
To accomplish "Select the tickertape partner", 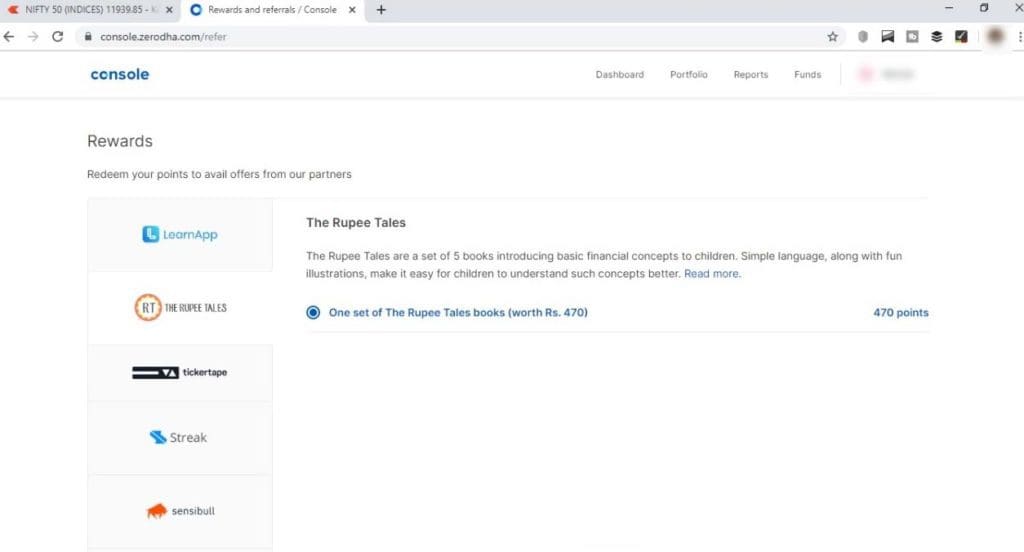I will point(180,372).
